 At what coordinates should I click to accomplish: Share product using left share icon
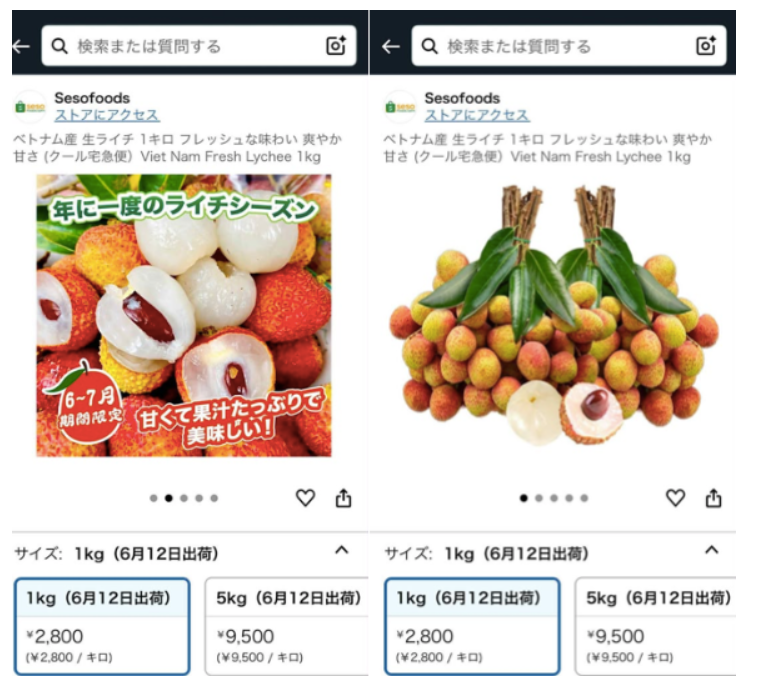coord(343,498)
